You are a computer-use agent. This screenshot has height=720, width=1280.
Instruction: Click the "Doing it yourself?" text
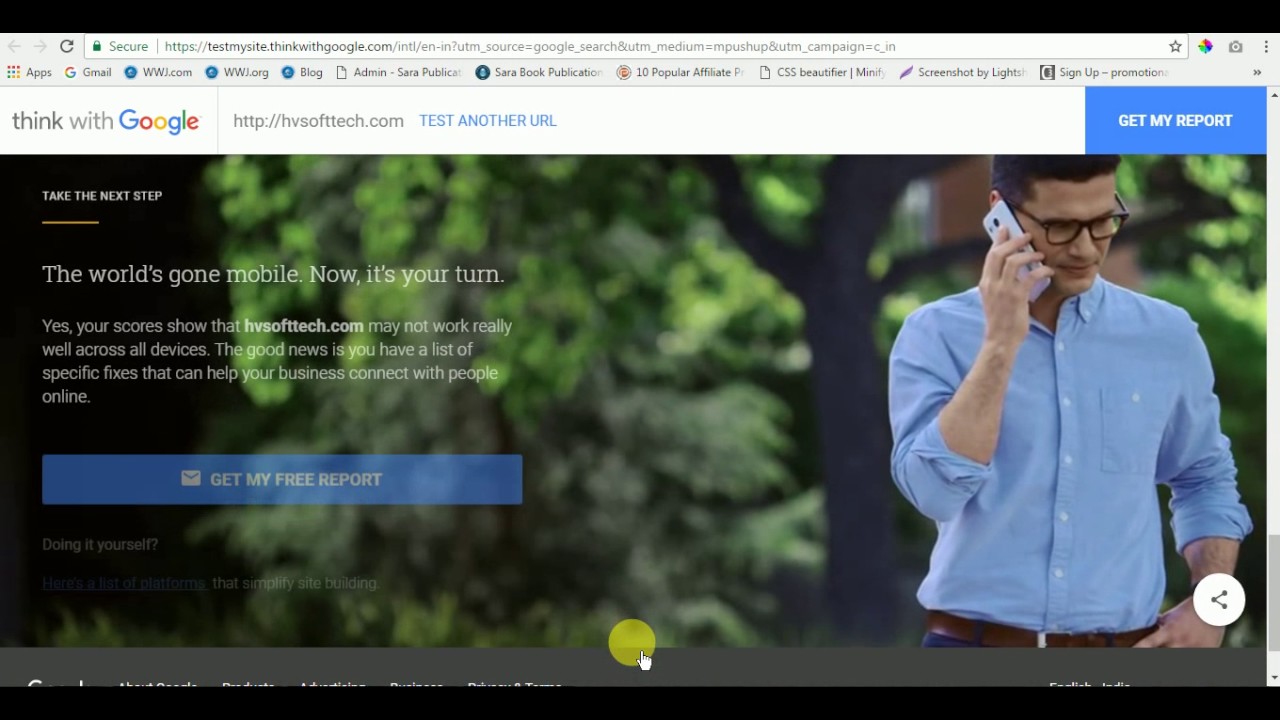(x=100, y=545)
